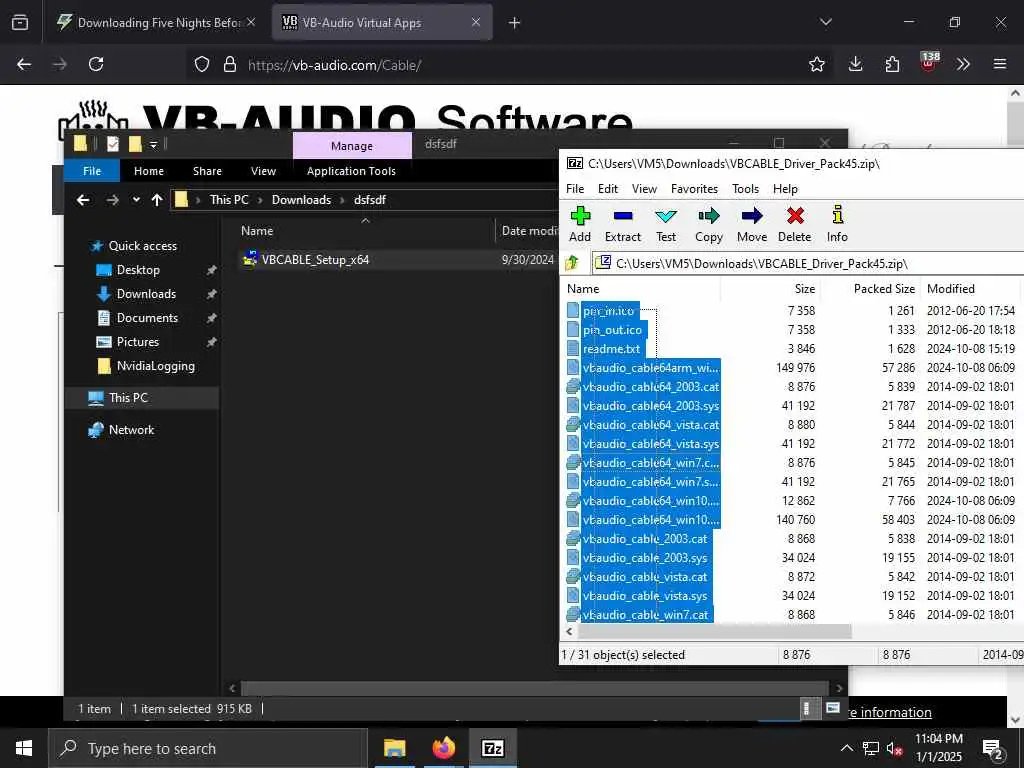This screenshot has width=1024, height=768.
Task: Select readme.txt in the archive list
Action: point(611,349)
